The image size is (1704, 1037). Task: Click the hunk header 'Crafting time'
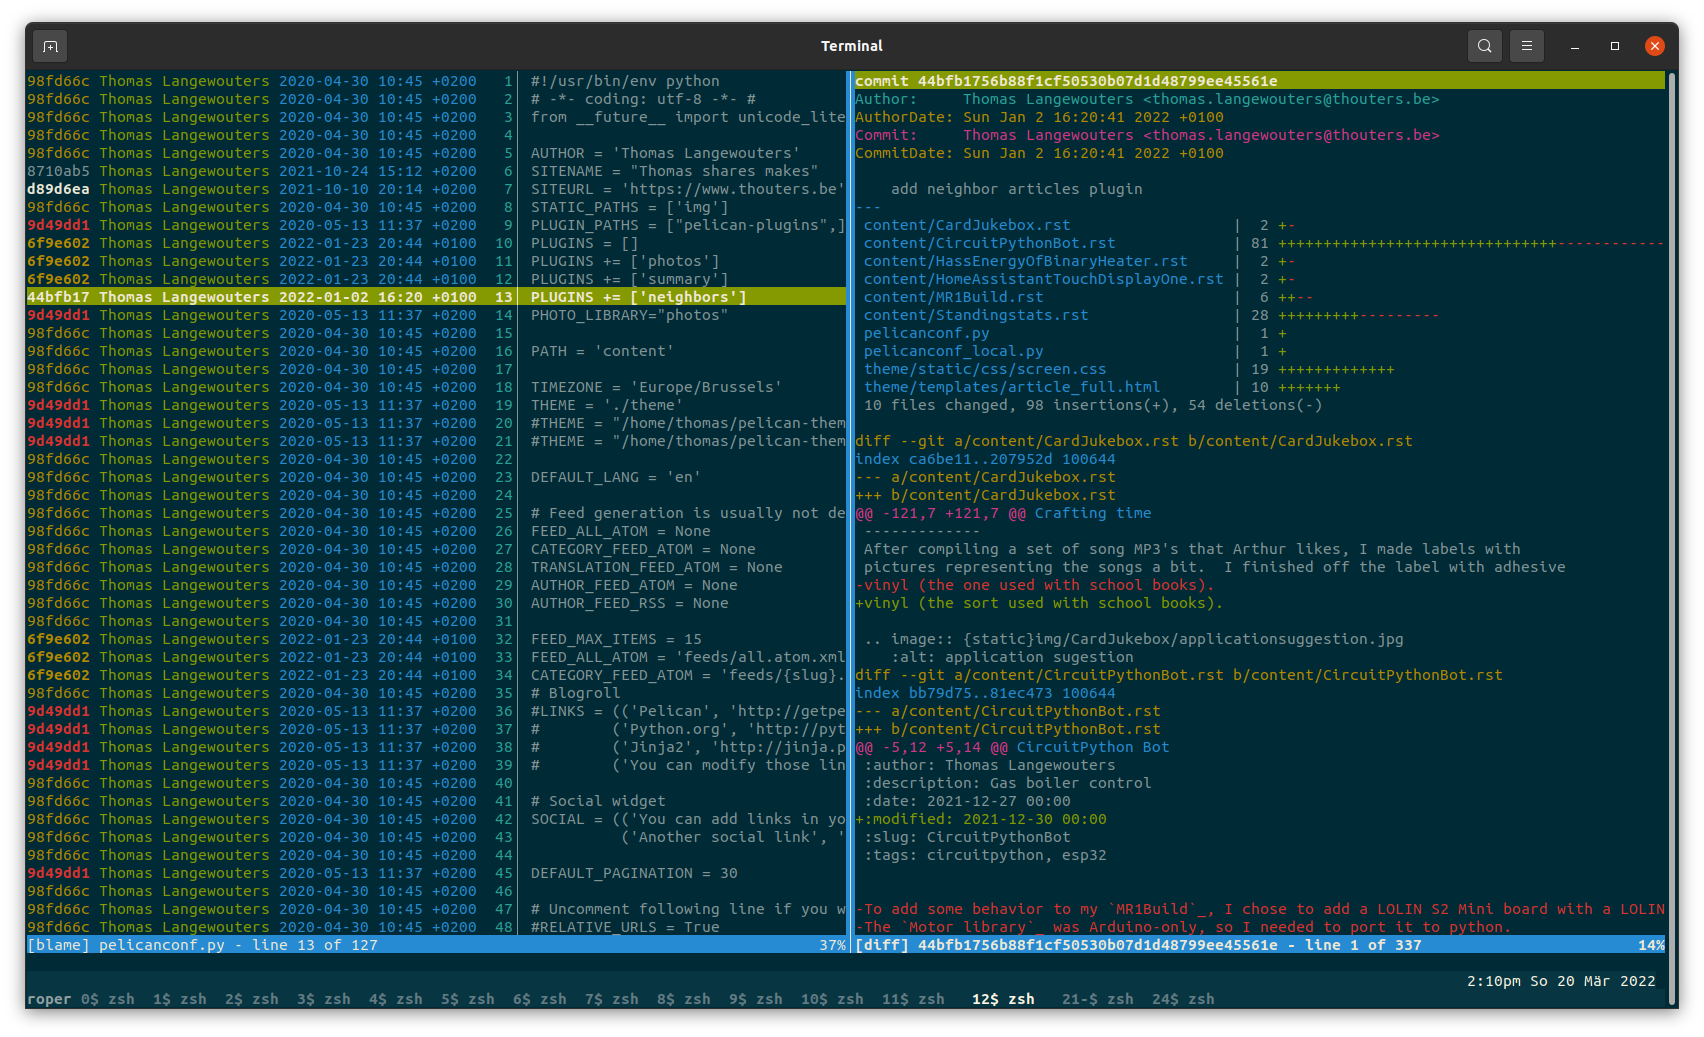tap(1003, 513)
